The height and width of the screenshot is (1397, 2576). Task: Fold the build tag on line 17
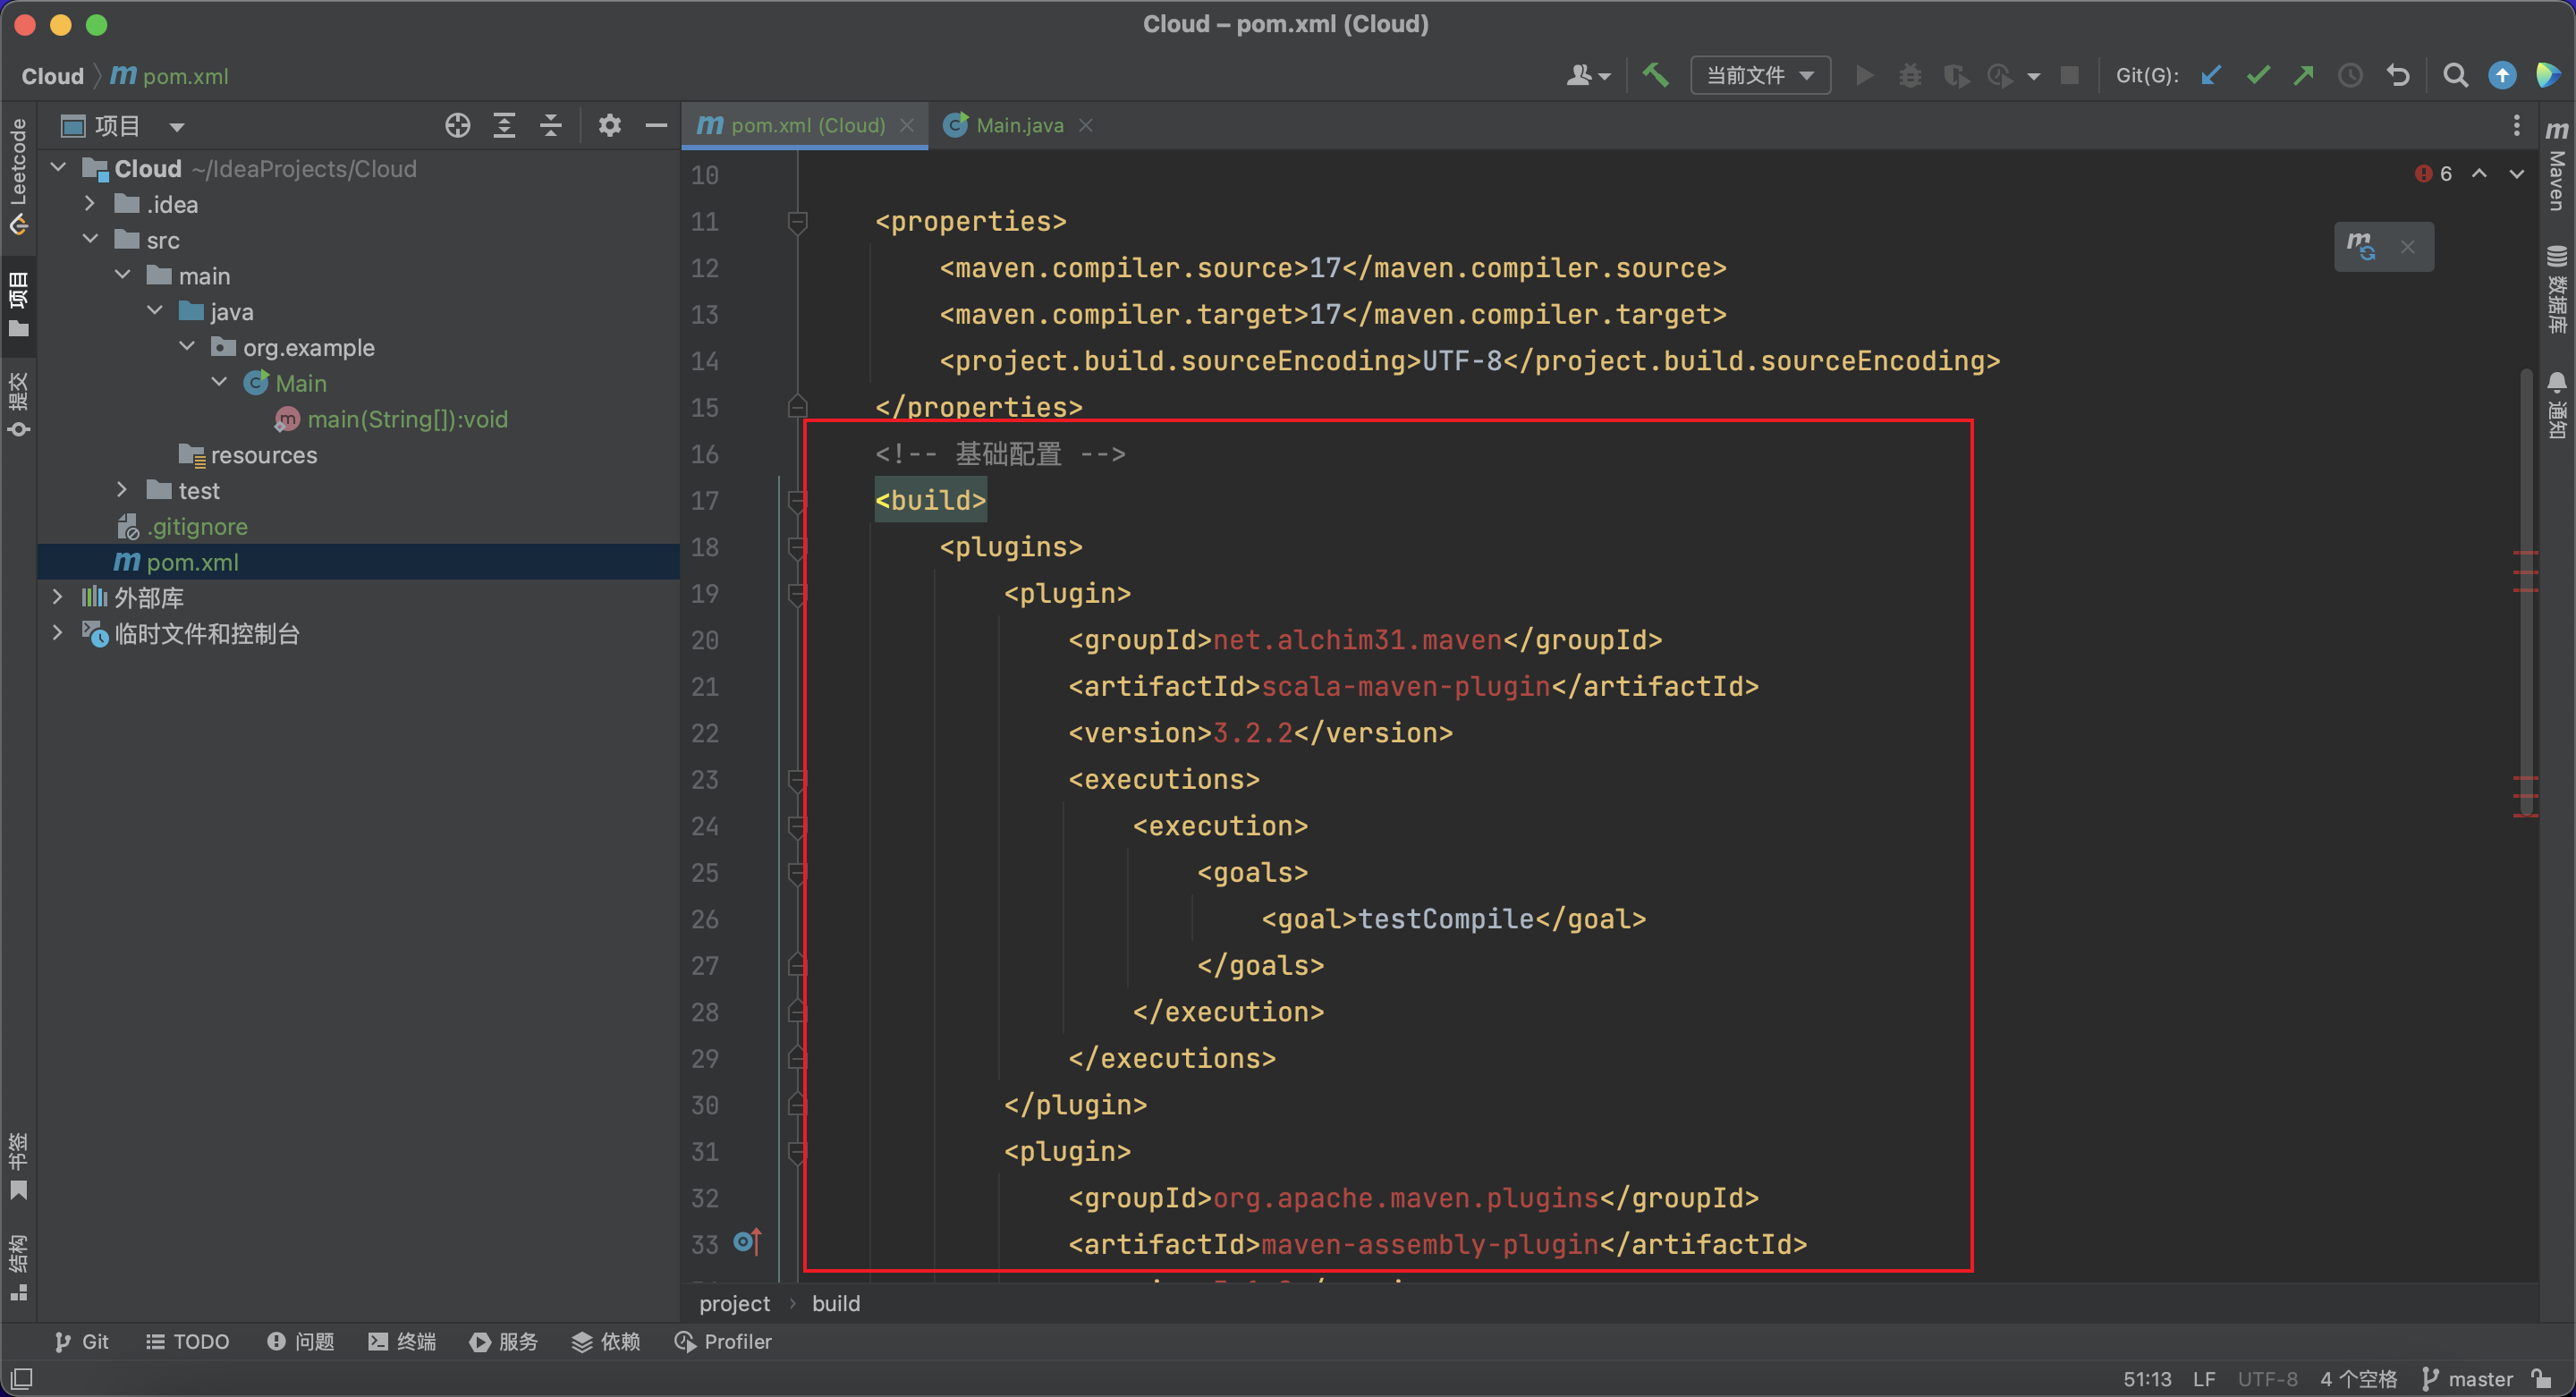[797, 500]
